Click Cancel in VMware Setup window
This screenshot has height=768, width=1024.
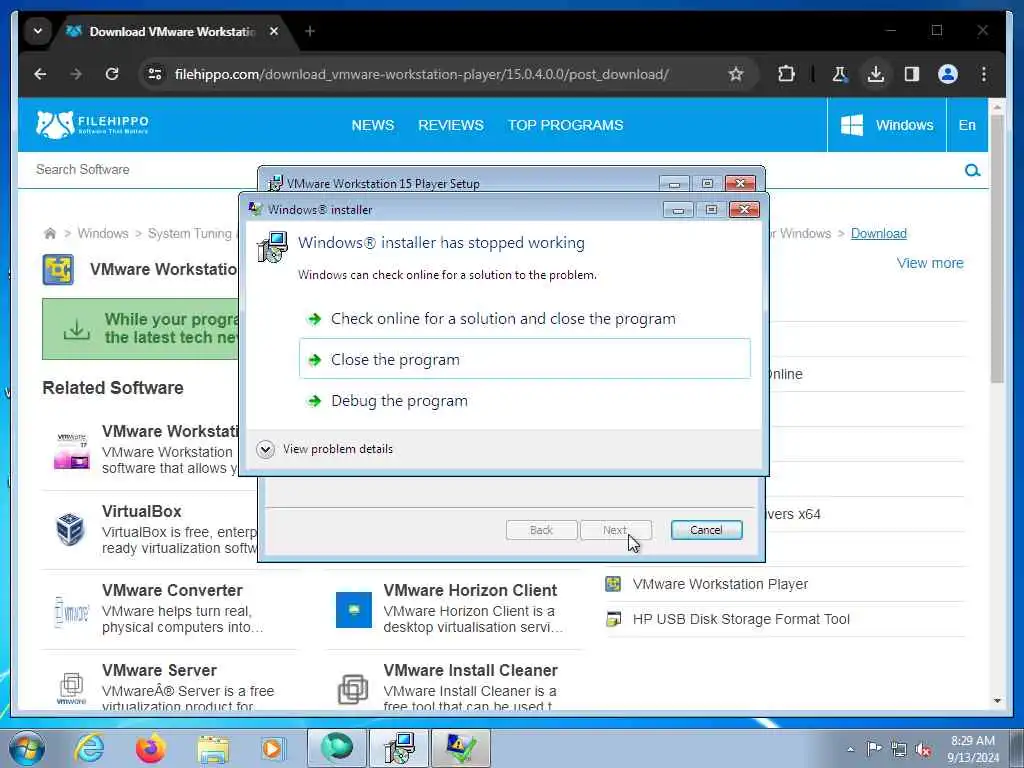pos(706,530)
